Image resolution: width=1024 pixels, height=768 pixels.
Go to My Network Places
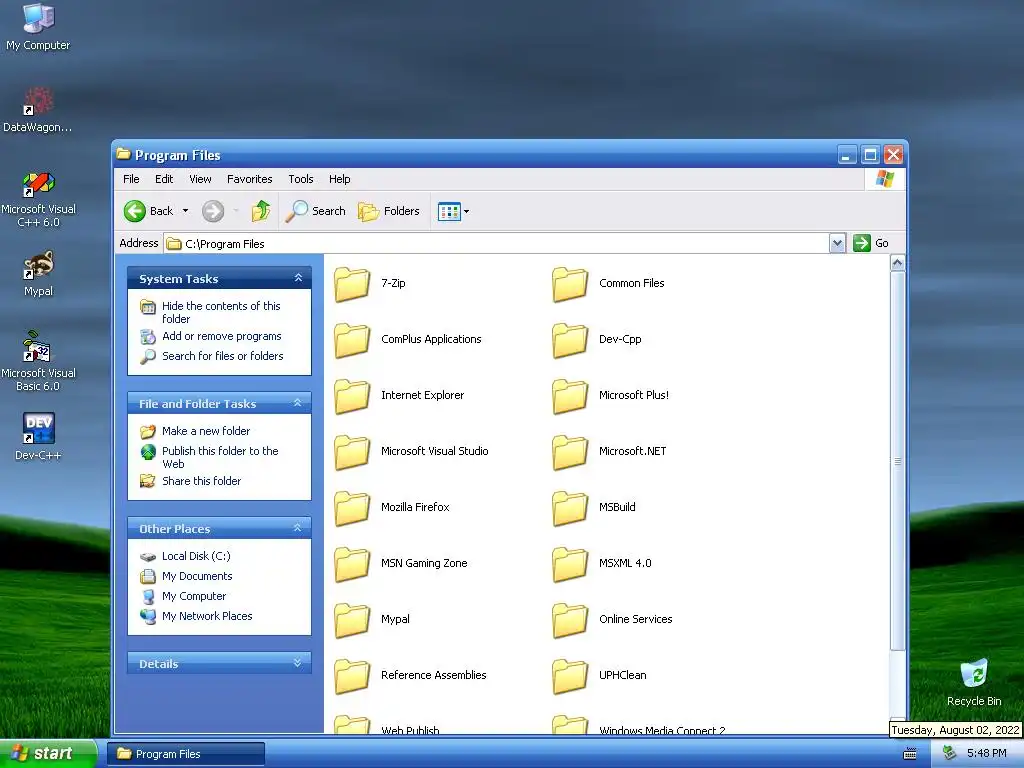click(207, 616)
